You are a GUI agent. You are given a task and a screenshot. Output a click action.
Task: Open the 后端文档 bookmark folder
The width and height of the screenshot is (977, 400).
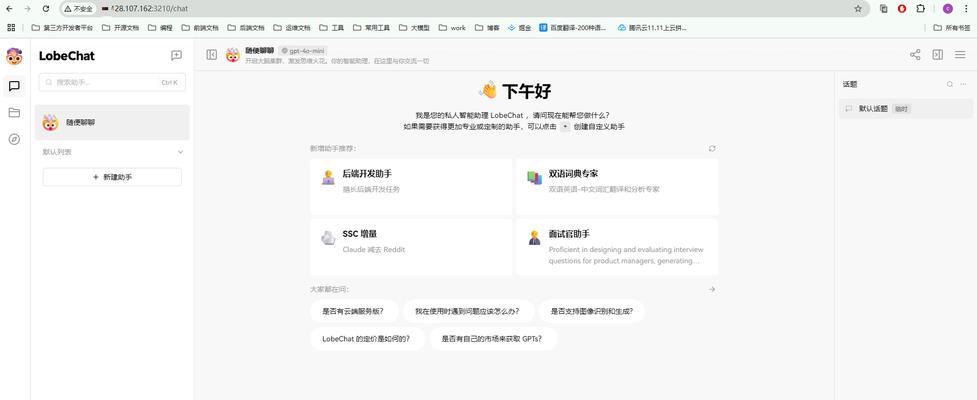coord(246,27)
